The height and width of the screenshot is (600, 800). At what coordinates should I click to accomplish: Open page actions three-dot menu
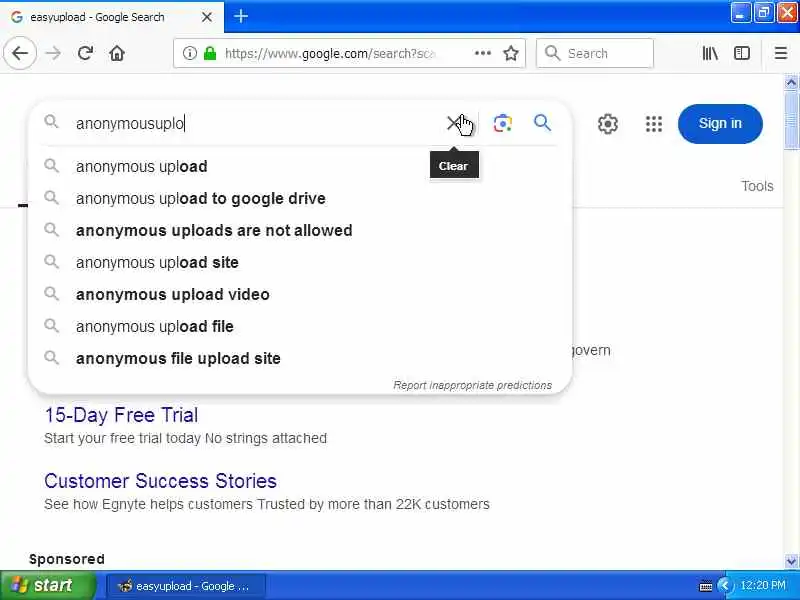point(483,53)
